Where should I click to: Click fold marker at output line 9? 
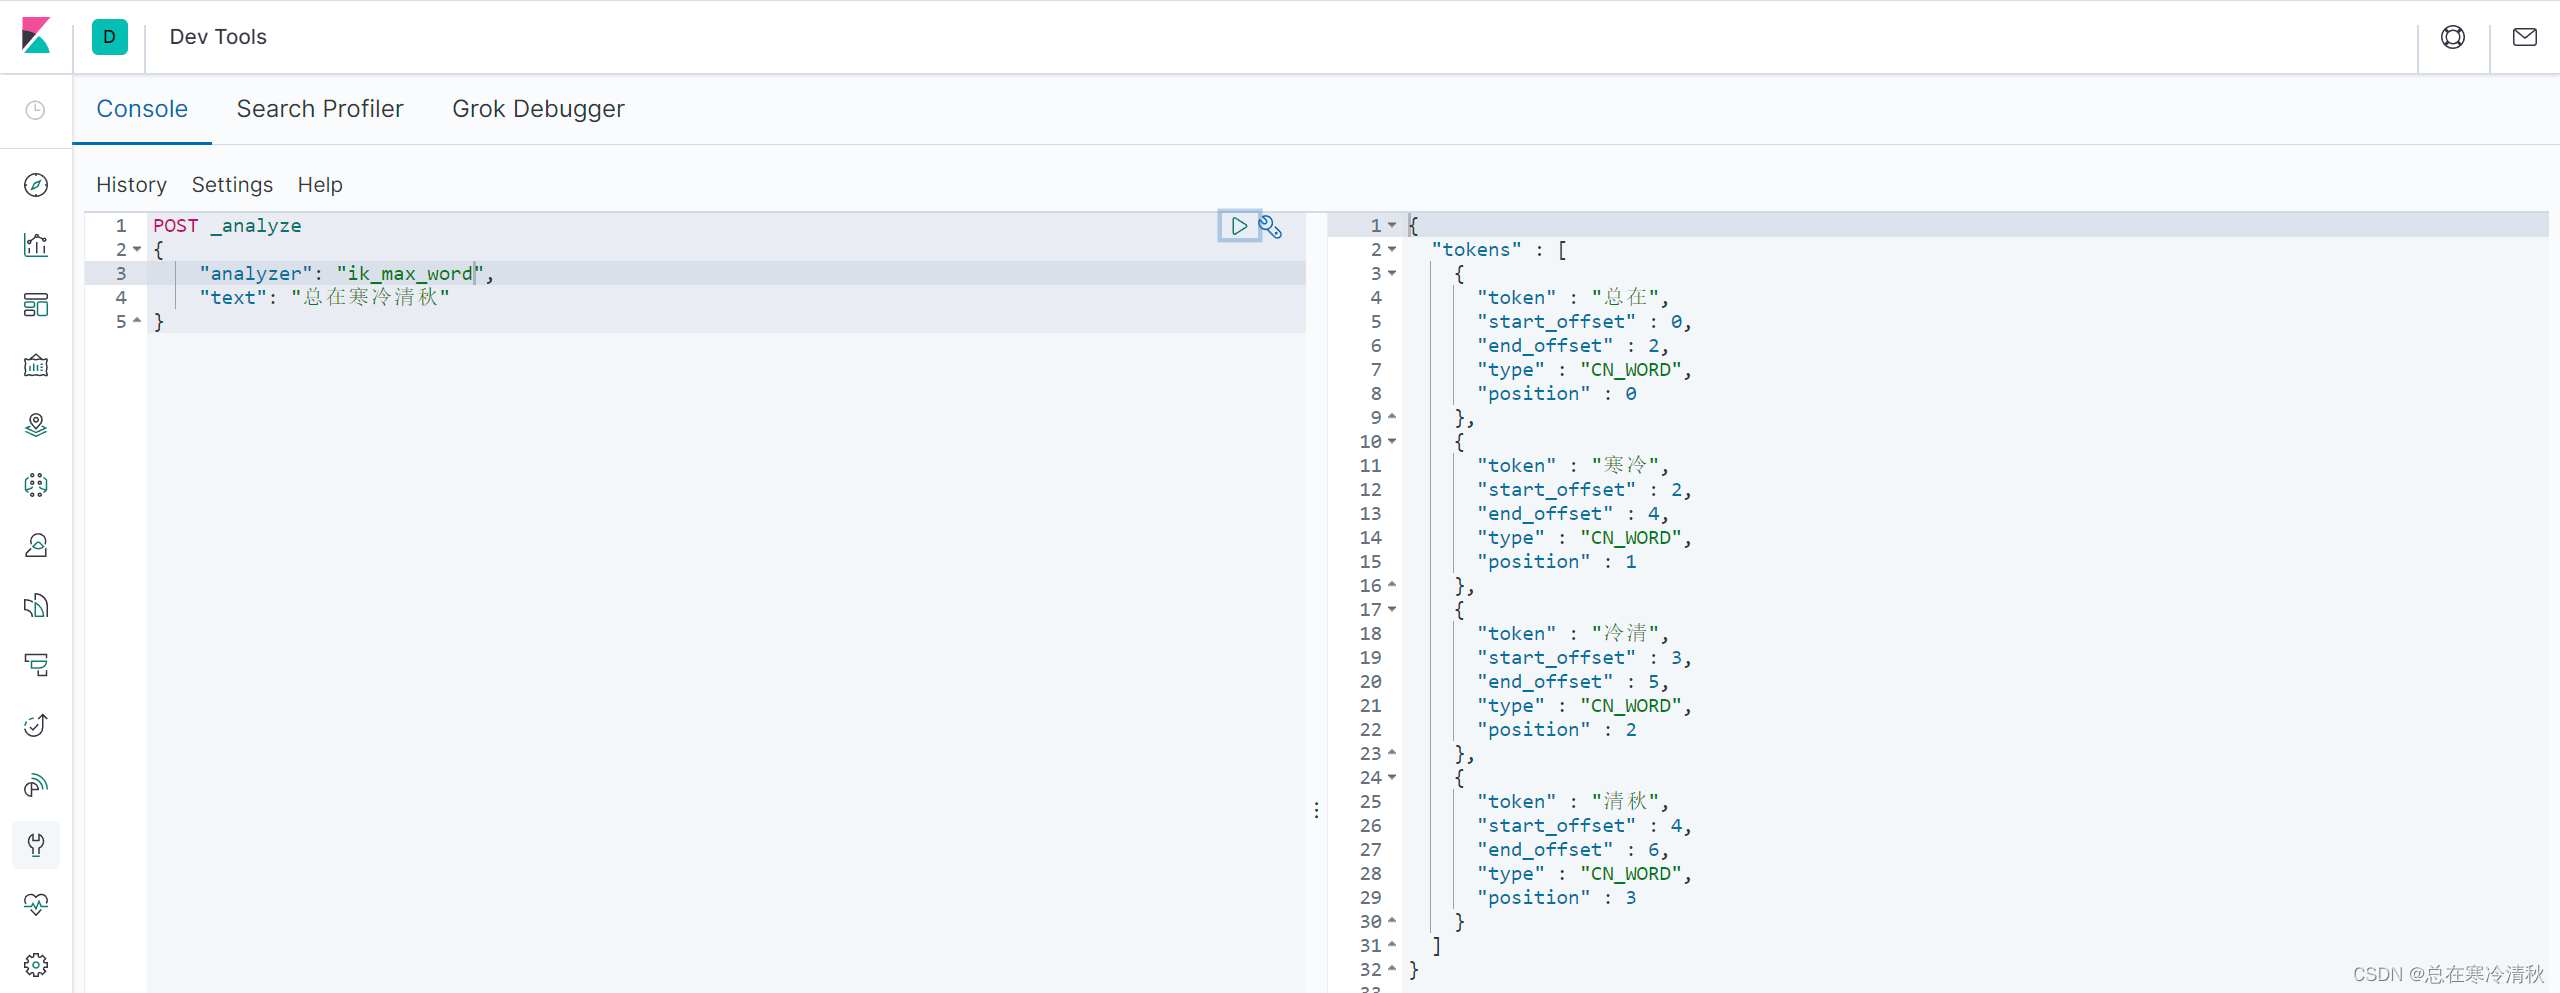coord(1392,417)
